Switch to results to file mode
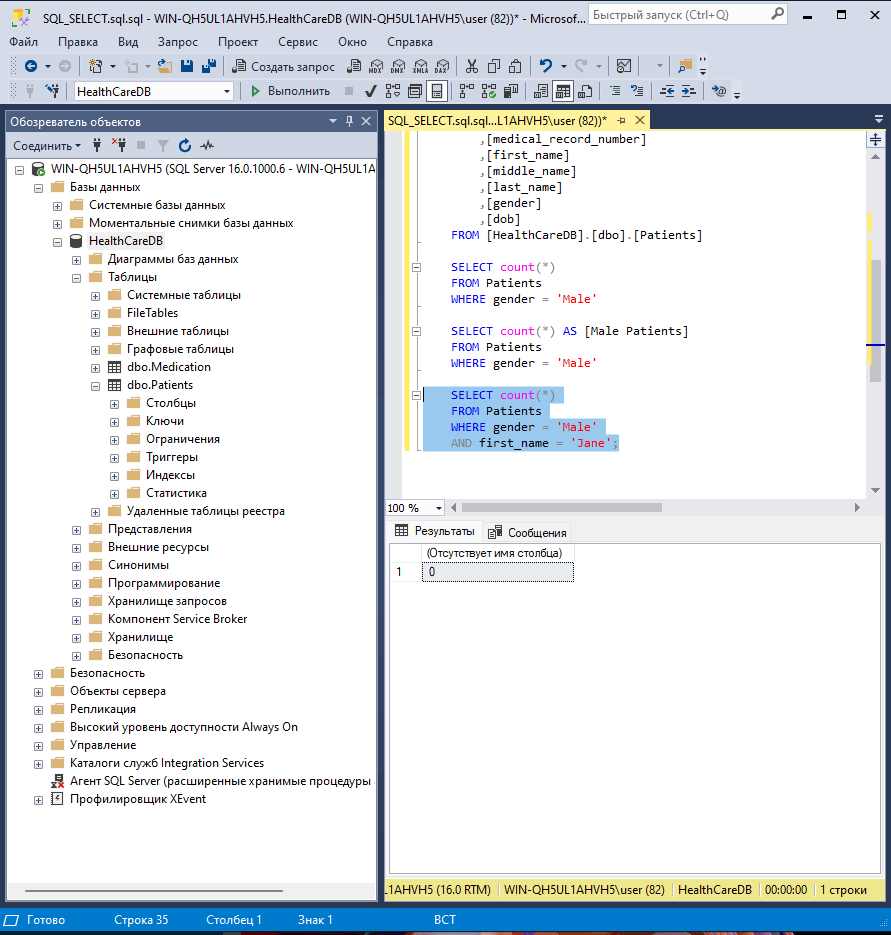 pos(585,91)
